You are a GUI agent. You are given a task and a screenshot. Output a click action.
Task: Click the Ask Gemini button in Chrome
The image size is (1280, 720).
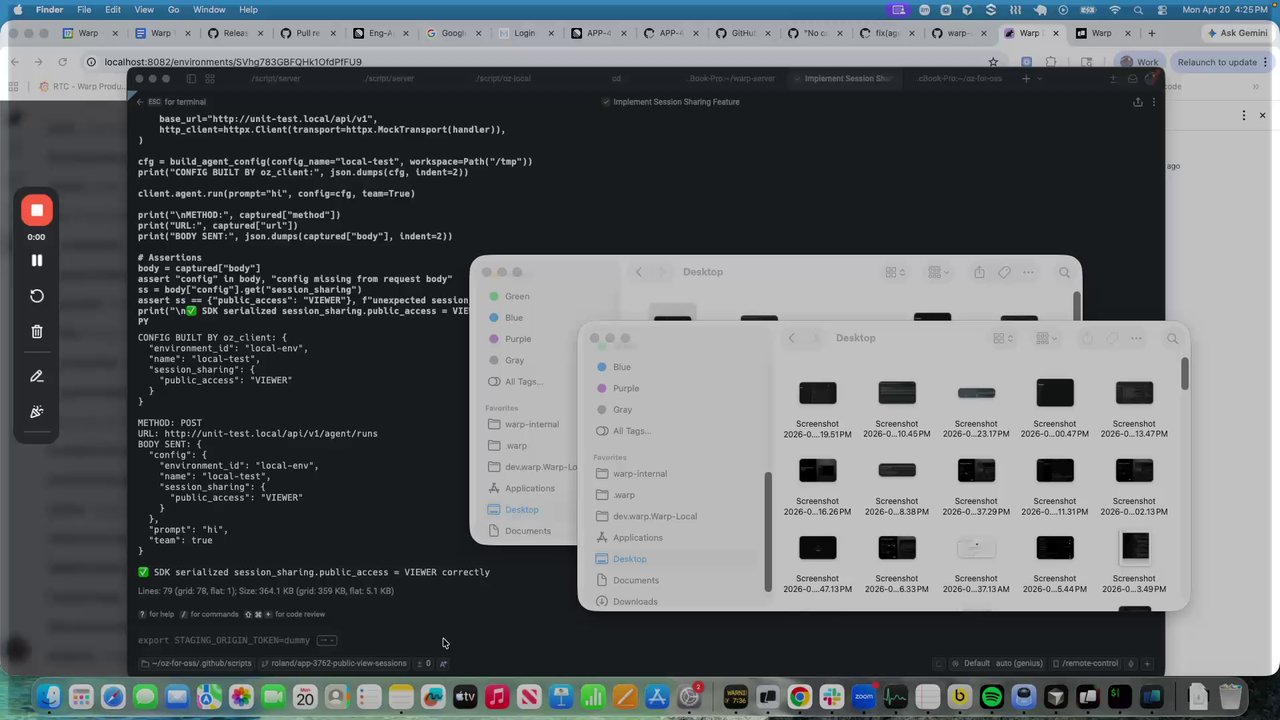1237,33
